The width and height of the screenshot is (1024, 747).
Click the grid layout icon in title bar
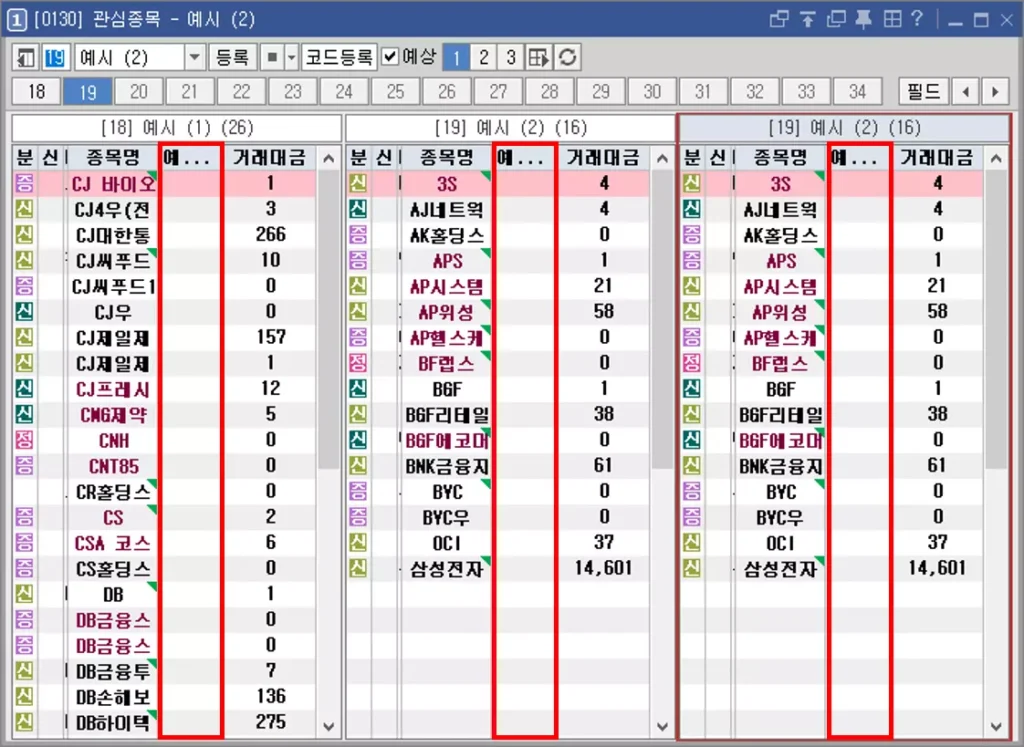[x=892, y=20]
